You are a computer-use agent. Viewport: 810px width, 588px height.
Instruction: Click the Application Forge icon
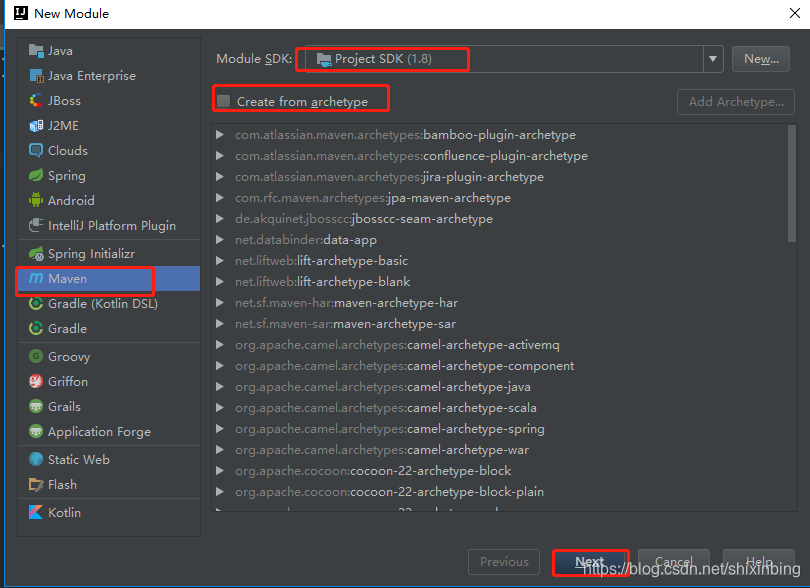point(36,431)
